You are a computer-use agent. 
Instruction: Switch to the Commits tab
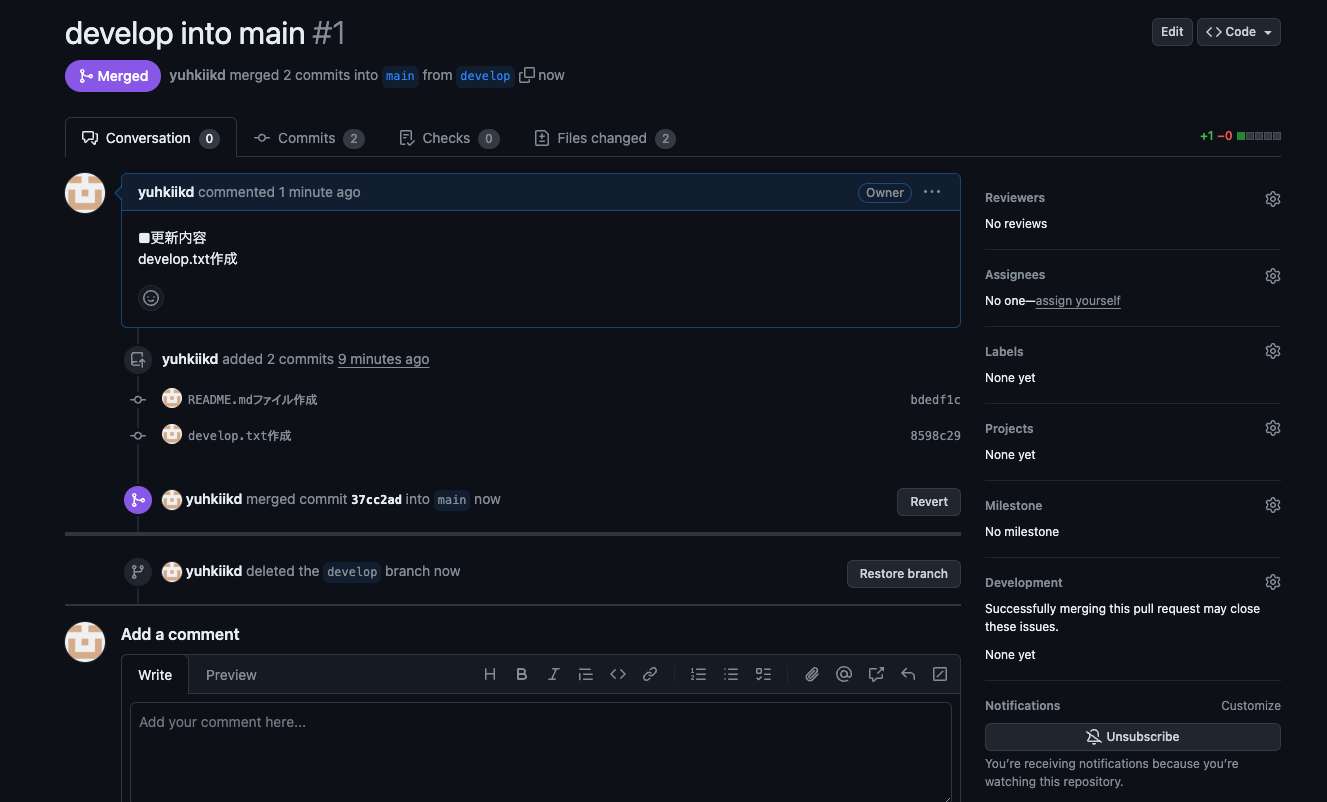(308, 138)
